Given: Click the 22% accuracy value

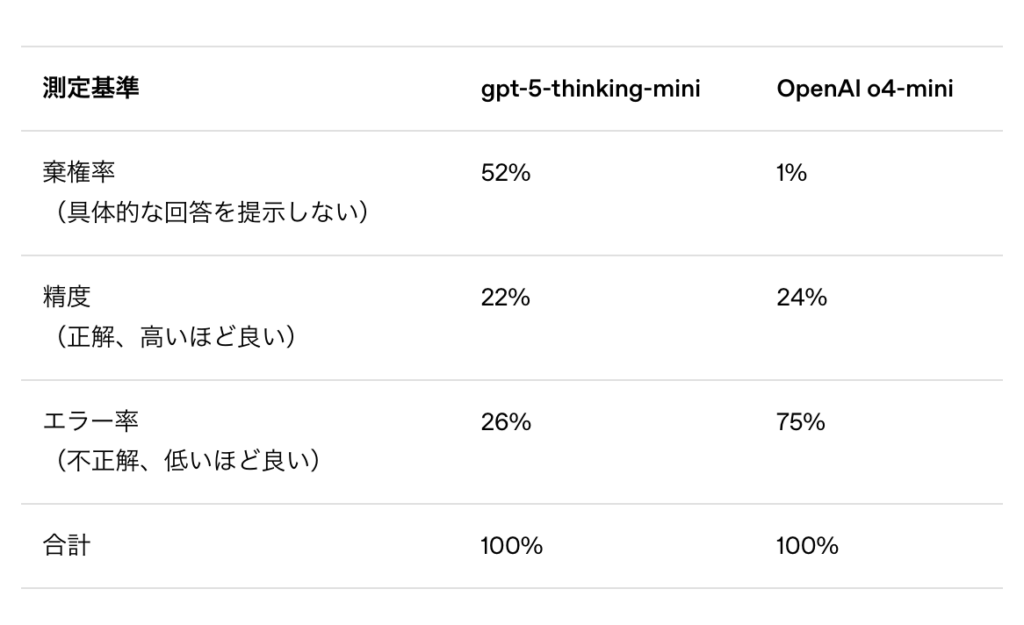Looking at the screenshot, I should 505,297.
